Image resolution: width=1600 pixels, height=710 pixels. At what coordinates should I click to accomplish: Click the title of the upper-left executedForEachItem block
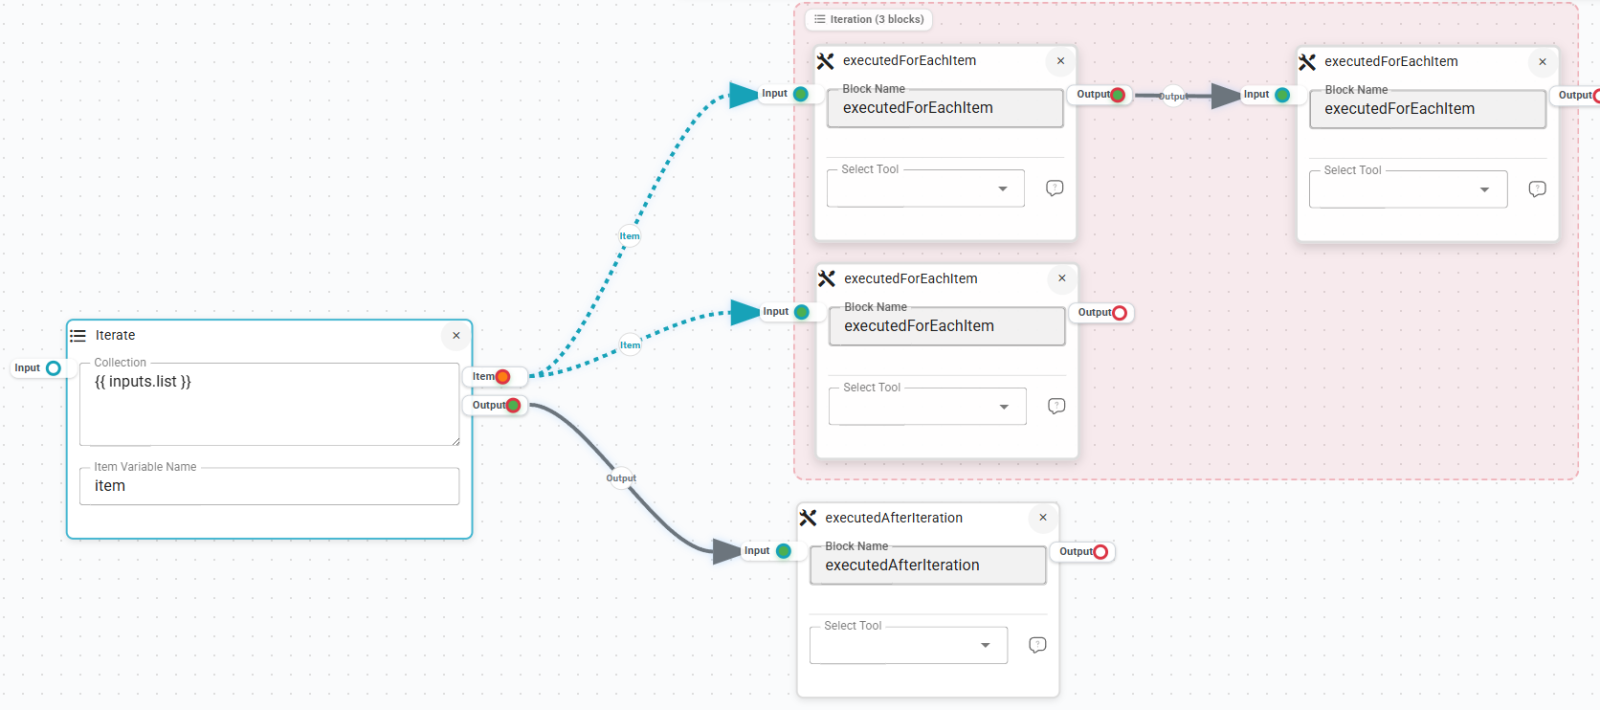pyautogui.click(x=909, y=61)
